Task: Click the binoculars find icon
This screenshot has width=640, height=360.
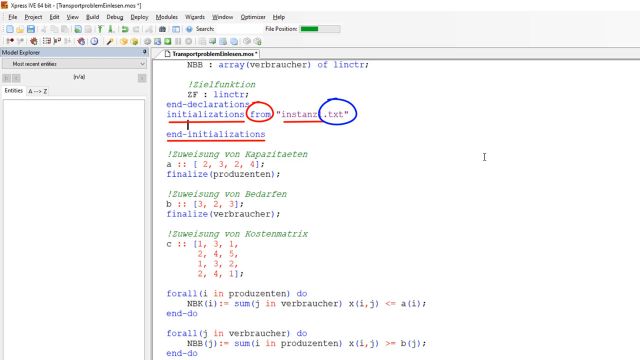Action: coord(162,29)
